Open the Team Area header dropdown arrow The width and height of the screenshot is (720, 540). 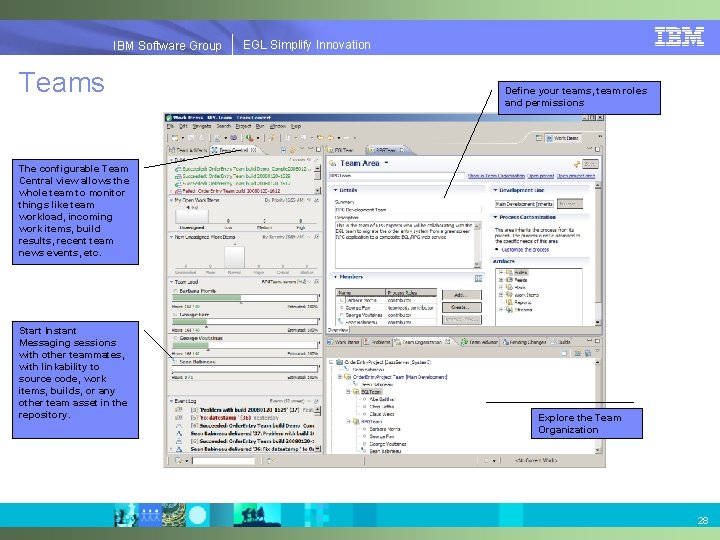[x=386, y=163]
